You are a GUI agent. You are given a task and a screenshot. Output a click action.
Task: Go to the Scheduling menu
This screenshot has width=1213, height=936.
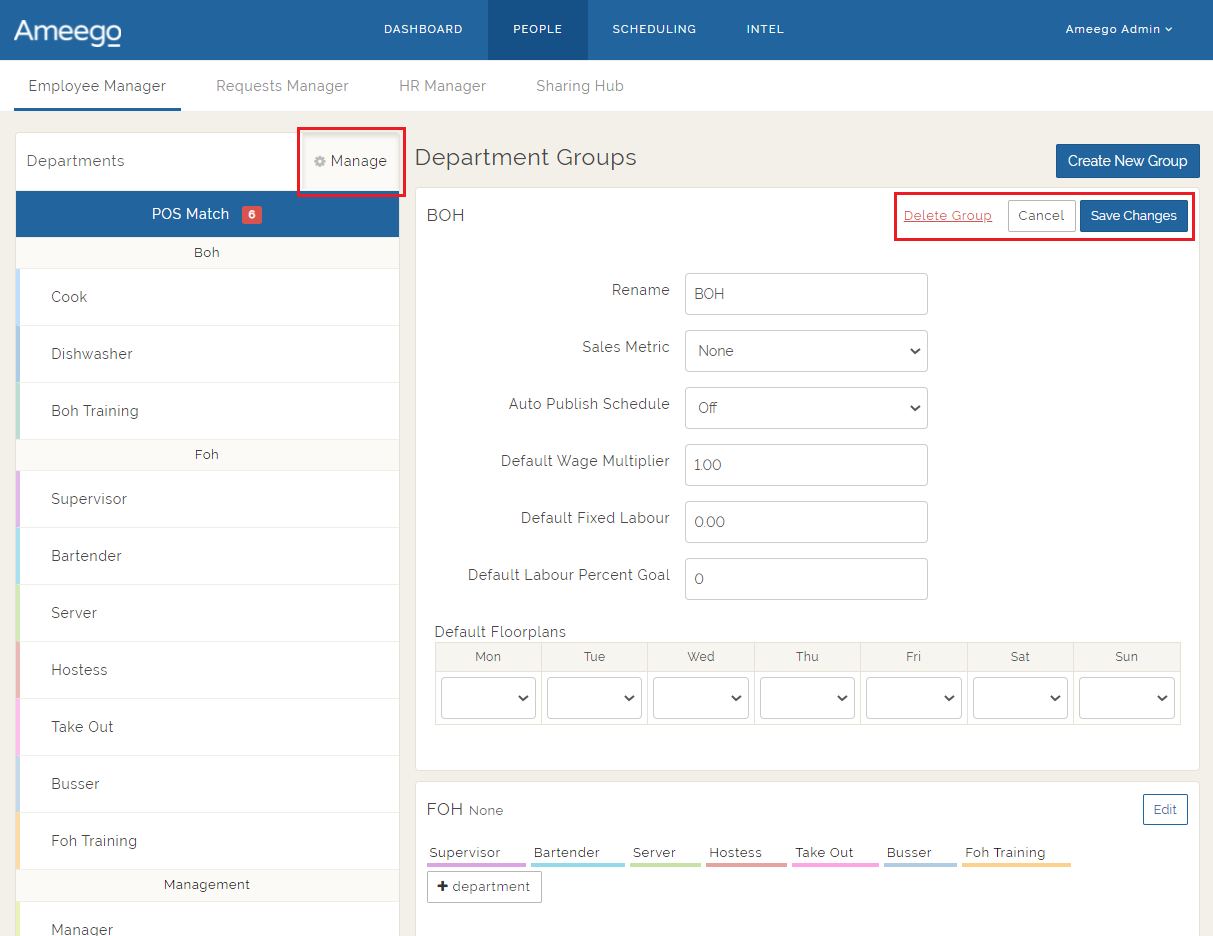(x=654, y=29)
